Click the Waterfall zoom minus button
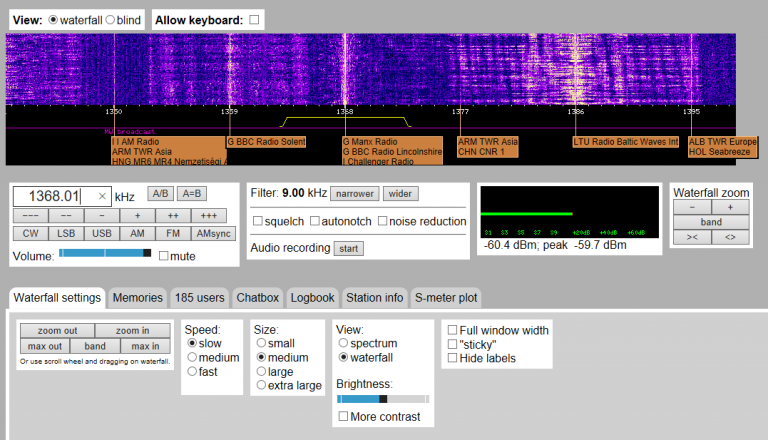Screen dimensions: 768x440 pos(692,207)
